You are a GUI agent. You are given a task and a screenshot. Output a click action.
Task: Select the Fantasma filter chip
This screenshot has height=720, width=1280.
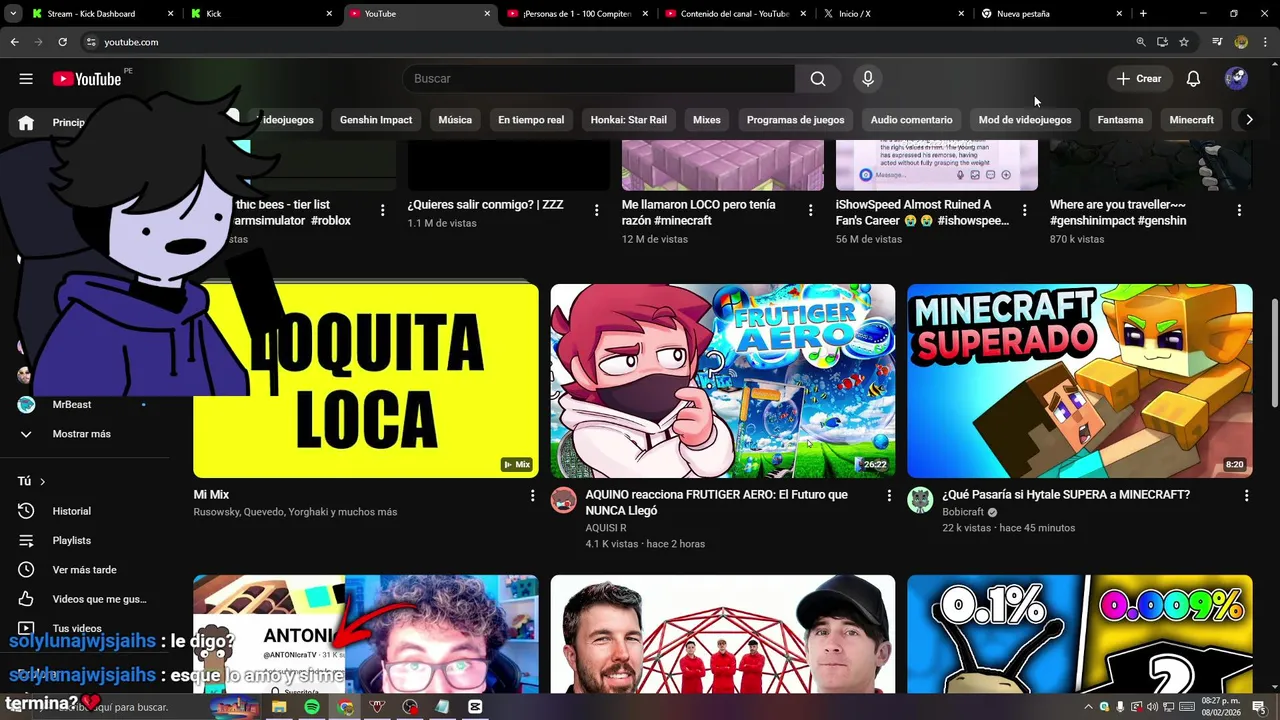[x=1120, y=120]
